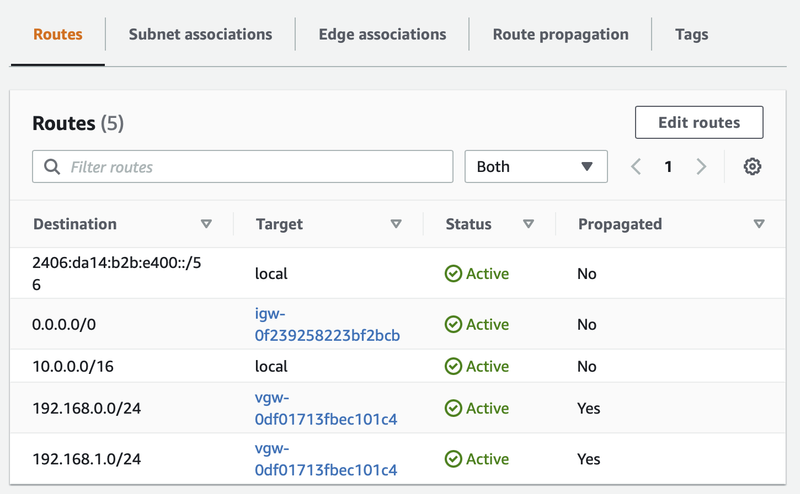
Task: Open internet gateway igw-0f239258223bf2bcb link
Action: 327,324
